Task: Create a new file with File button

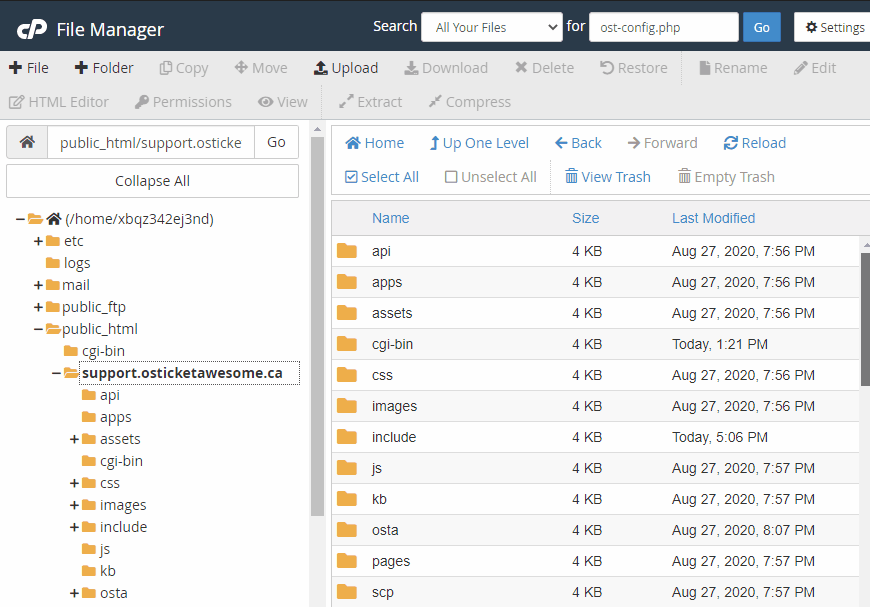Action: point(29,68)
